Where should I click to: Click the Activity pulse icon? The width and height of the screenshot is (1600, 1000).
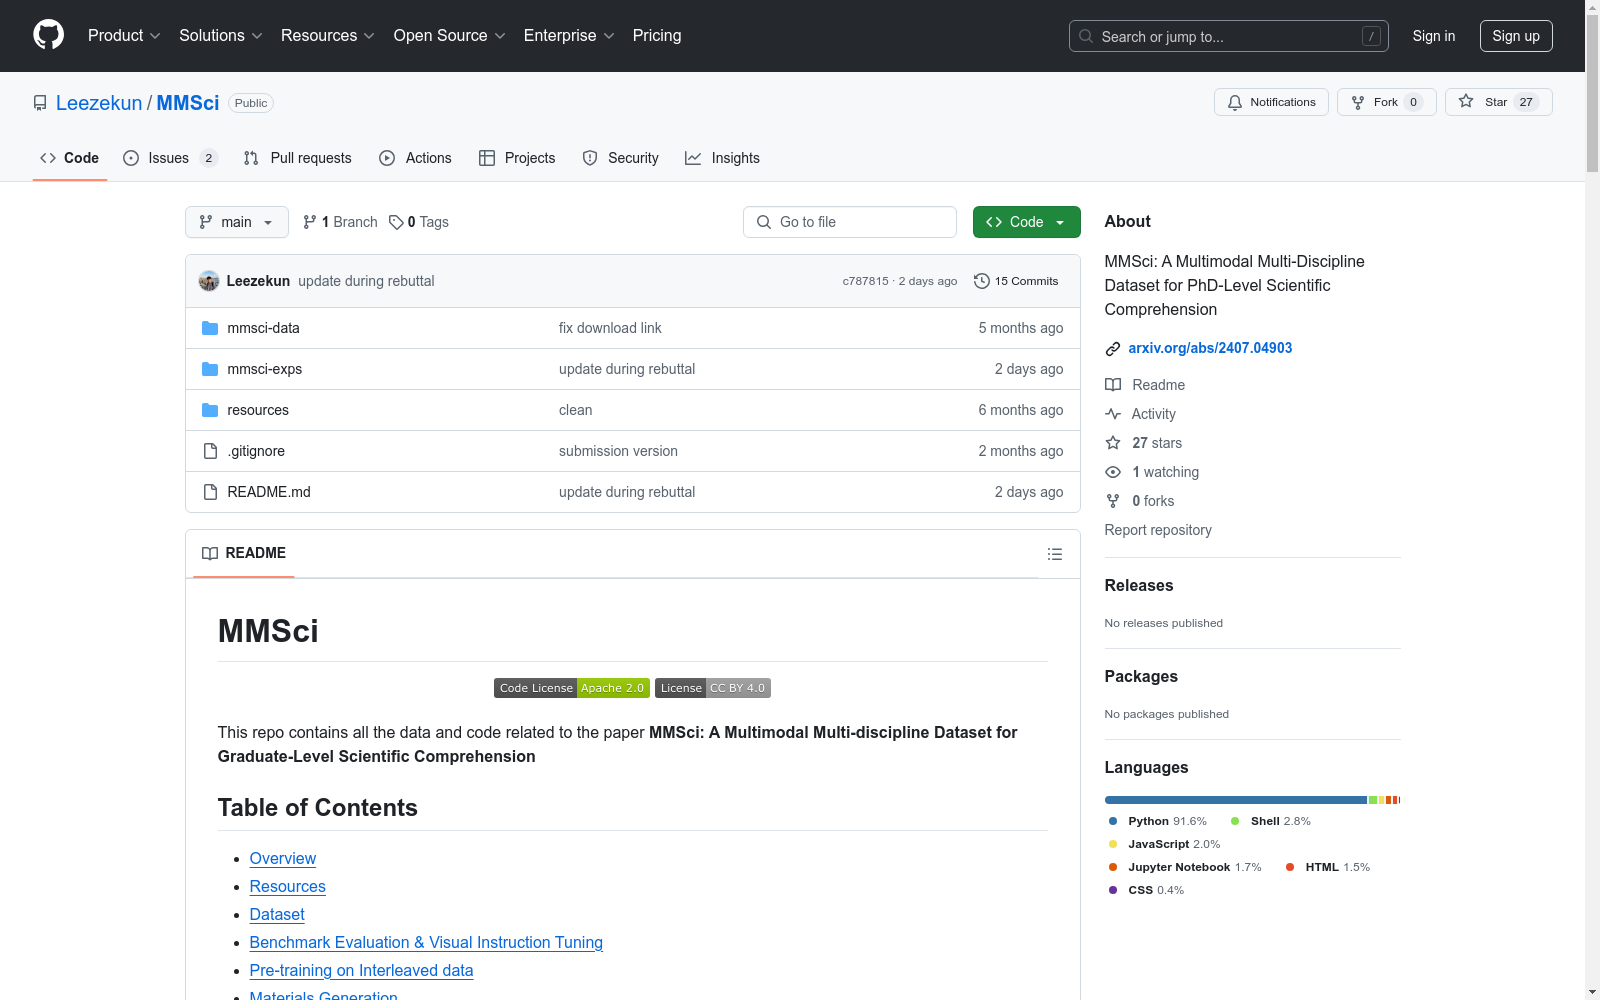1113,414
